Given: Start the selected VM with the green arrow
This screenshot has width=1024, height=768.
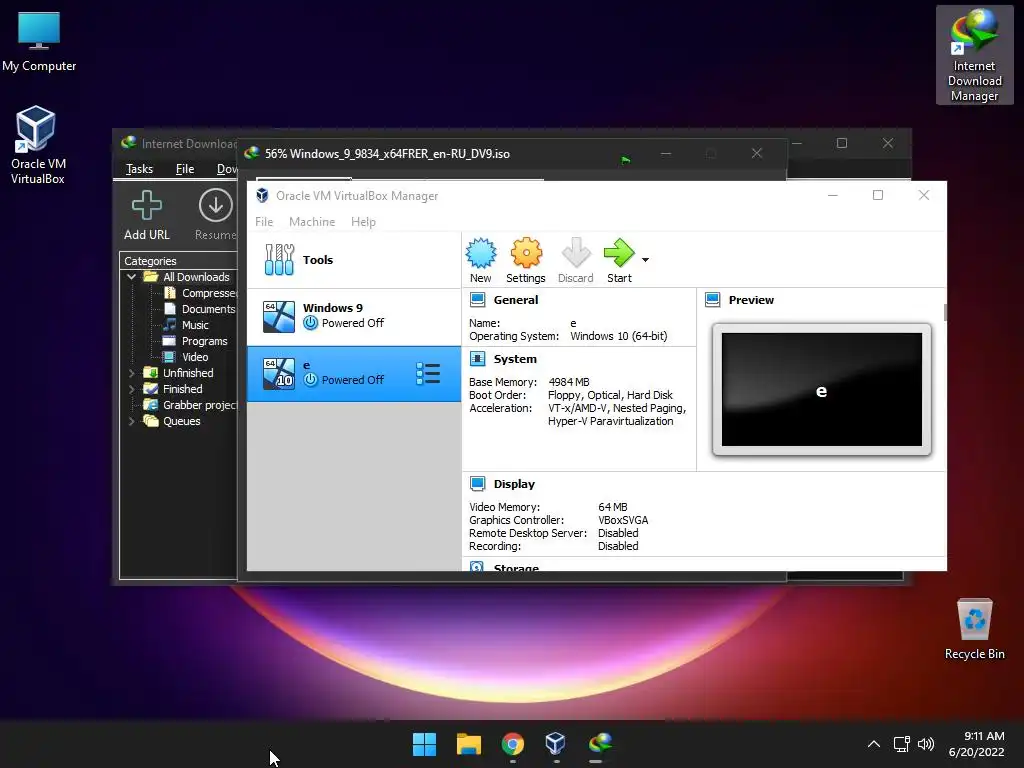Looking at the screenshot, I should [619, 260].
